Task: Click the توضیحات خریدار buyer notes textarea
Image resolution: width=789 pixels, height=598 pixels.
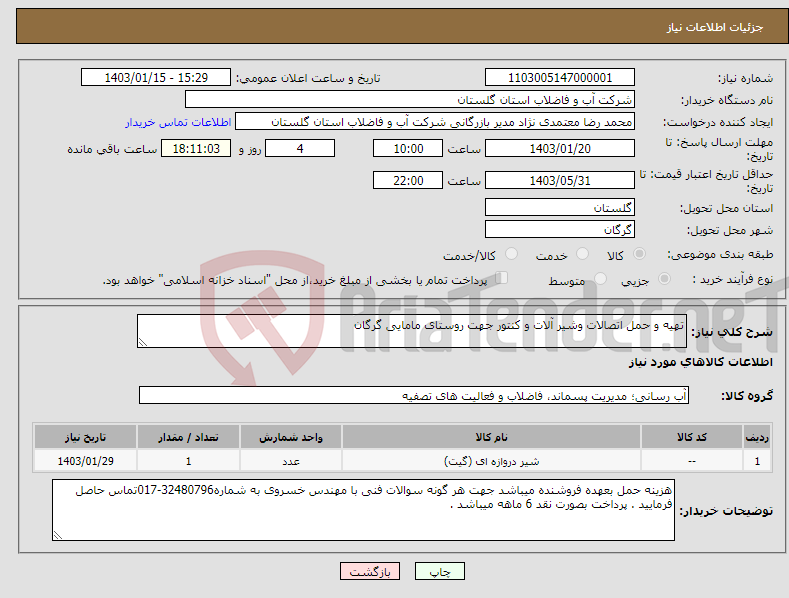Action: coord(363,510)
